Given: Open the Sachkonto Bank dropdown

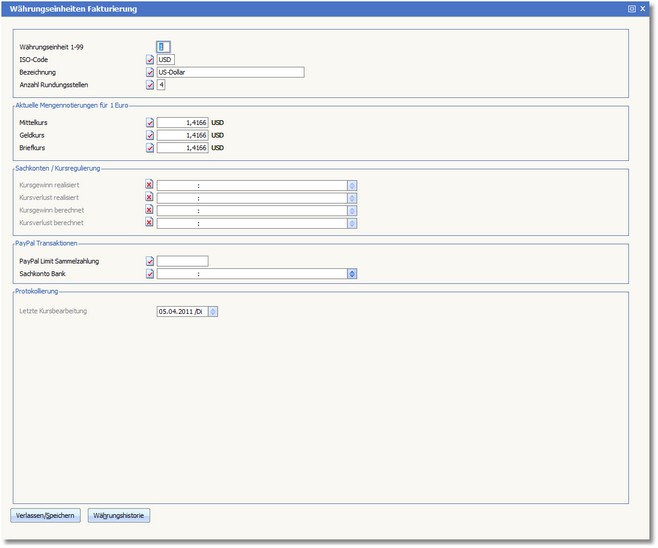Looking at the screenshot, I should [x=352, y=274].
